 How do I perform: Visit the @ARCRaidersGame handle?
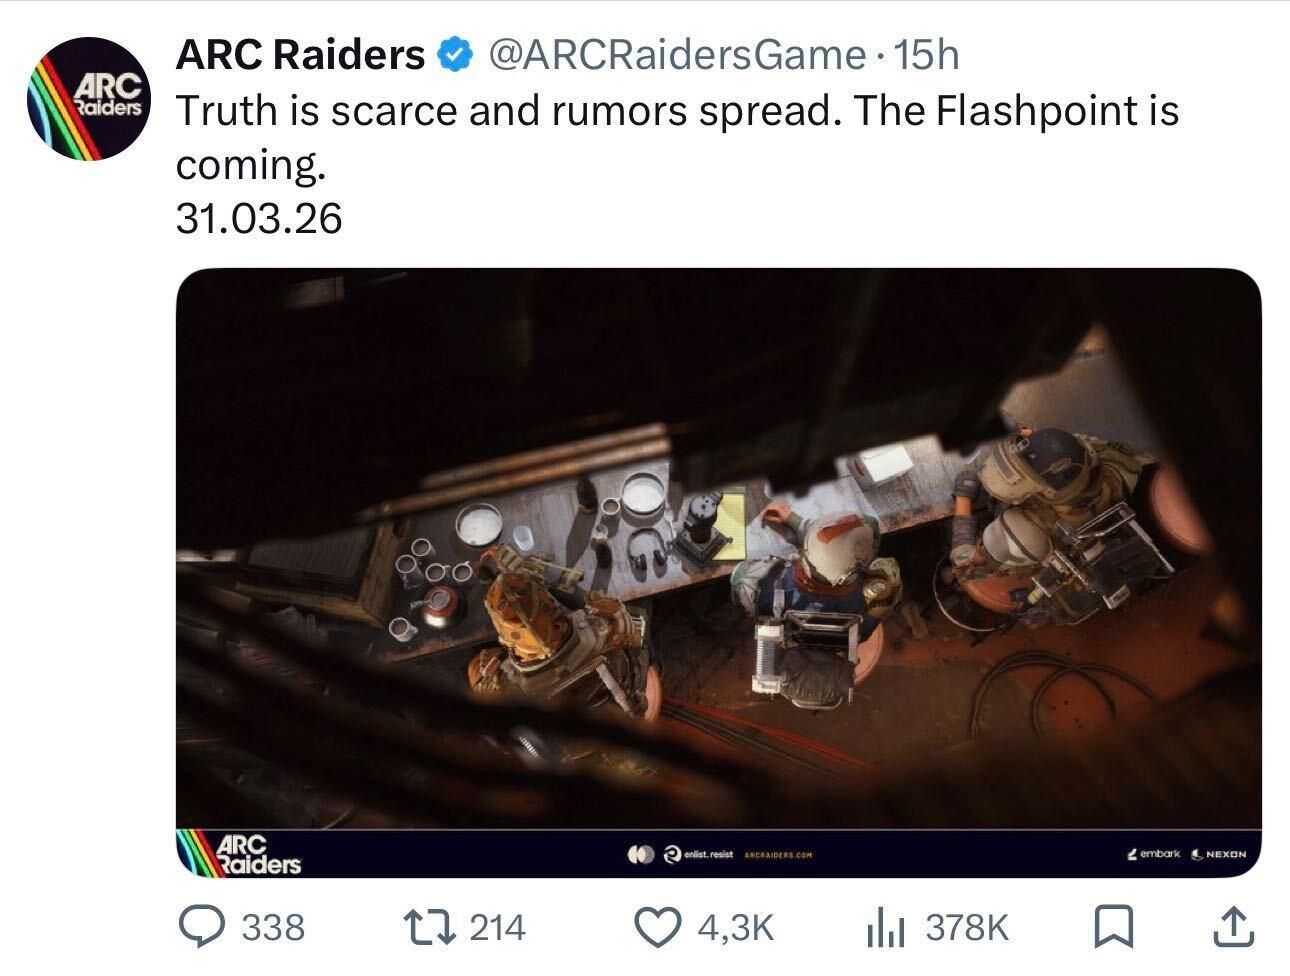point(675,55)
